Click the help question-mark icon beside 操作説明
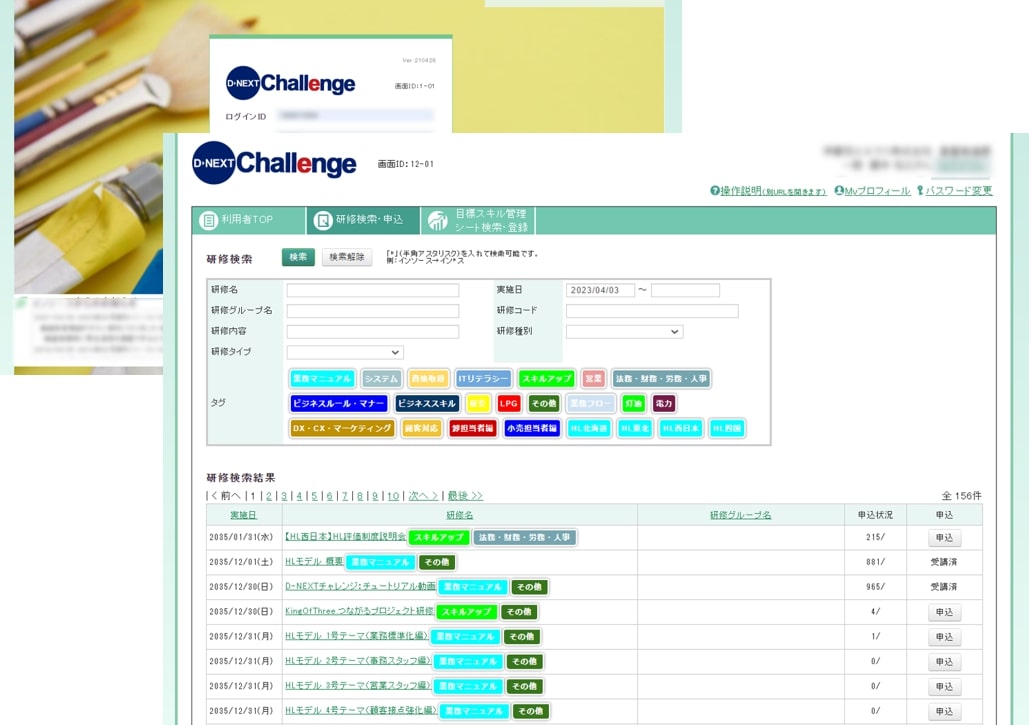 [x=715, y=191]
